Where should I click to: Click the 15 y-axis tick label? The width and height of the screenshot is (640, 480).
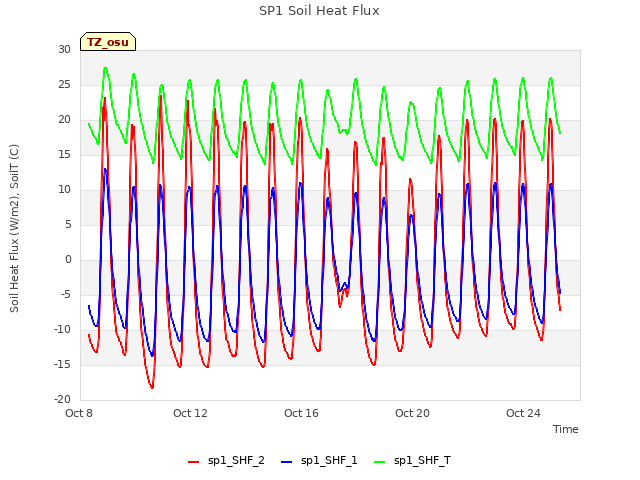pyautogui.click(x=64, y=155)
